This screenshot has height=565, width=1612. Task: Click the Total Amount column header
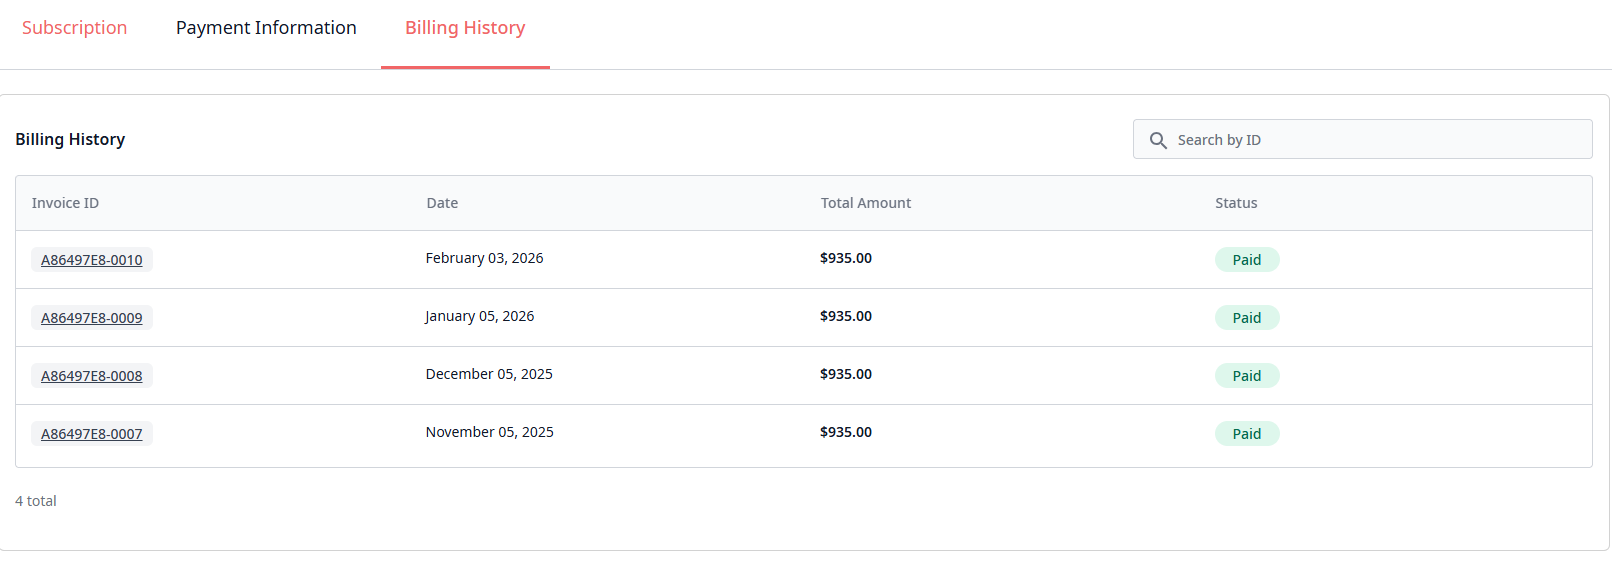tap(866, 203)
